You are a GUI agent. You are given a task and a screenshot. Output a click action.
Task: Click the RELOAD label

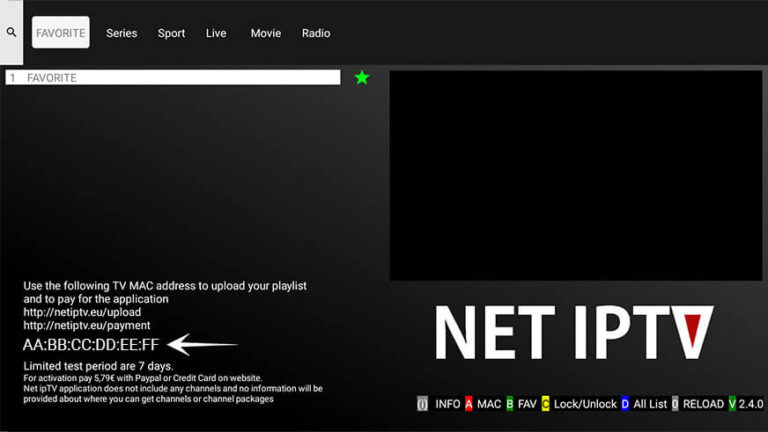[x=703, y=404]
